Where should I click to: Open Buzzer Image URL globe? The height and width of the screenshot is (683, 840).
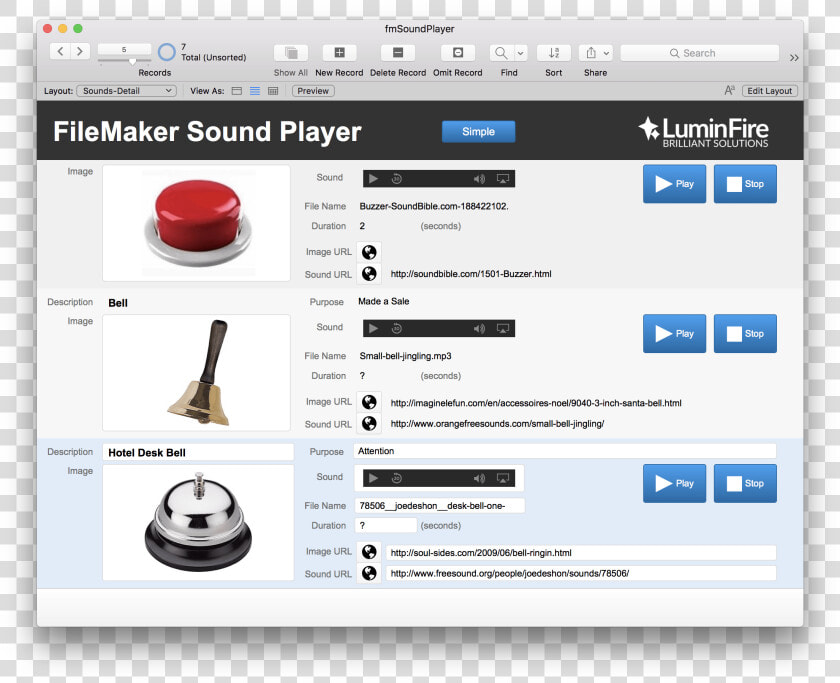(x=369, y=252)
